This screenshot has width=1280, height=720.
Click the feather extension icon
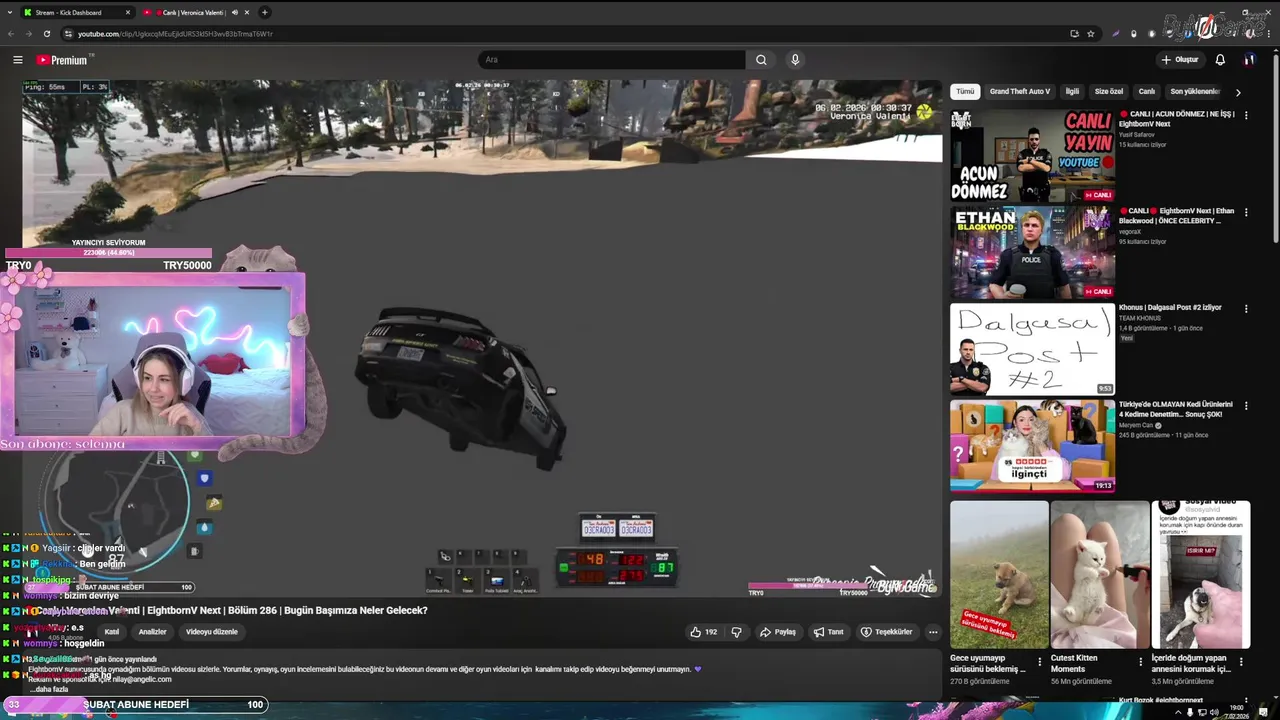(x=1116, y=33)
